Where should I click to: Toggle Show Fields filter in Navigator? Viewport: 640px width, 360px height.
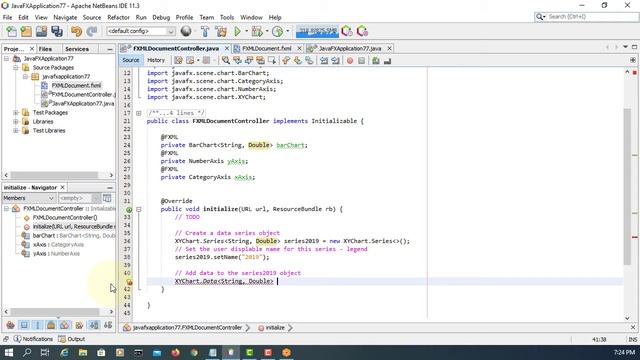[24, 325]
